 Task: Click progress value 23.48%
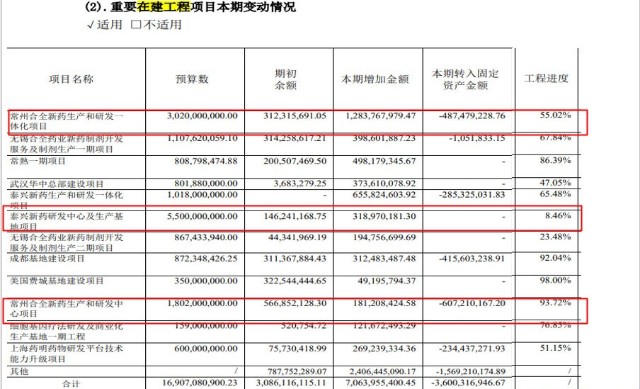pos(556,236)
